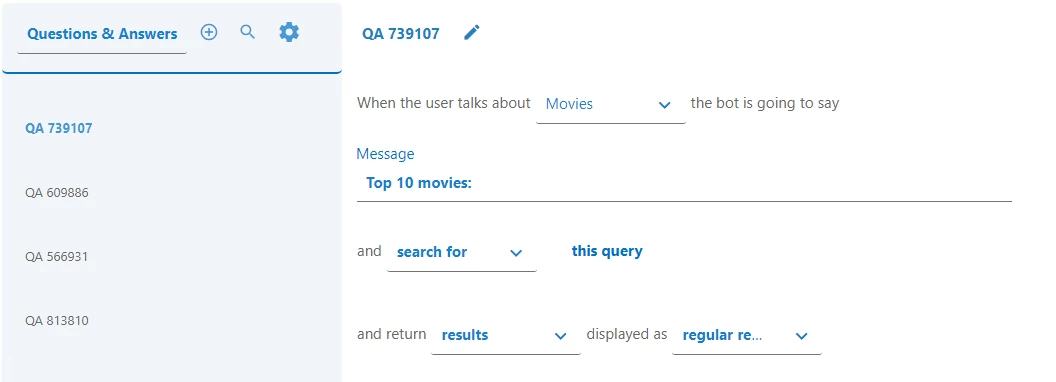Click the pencil edit icon beside QA 739107
This screenshot has height=382, width=1056.
pos(472,32)
